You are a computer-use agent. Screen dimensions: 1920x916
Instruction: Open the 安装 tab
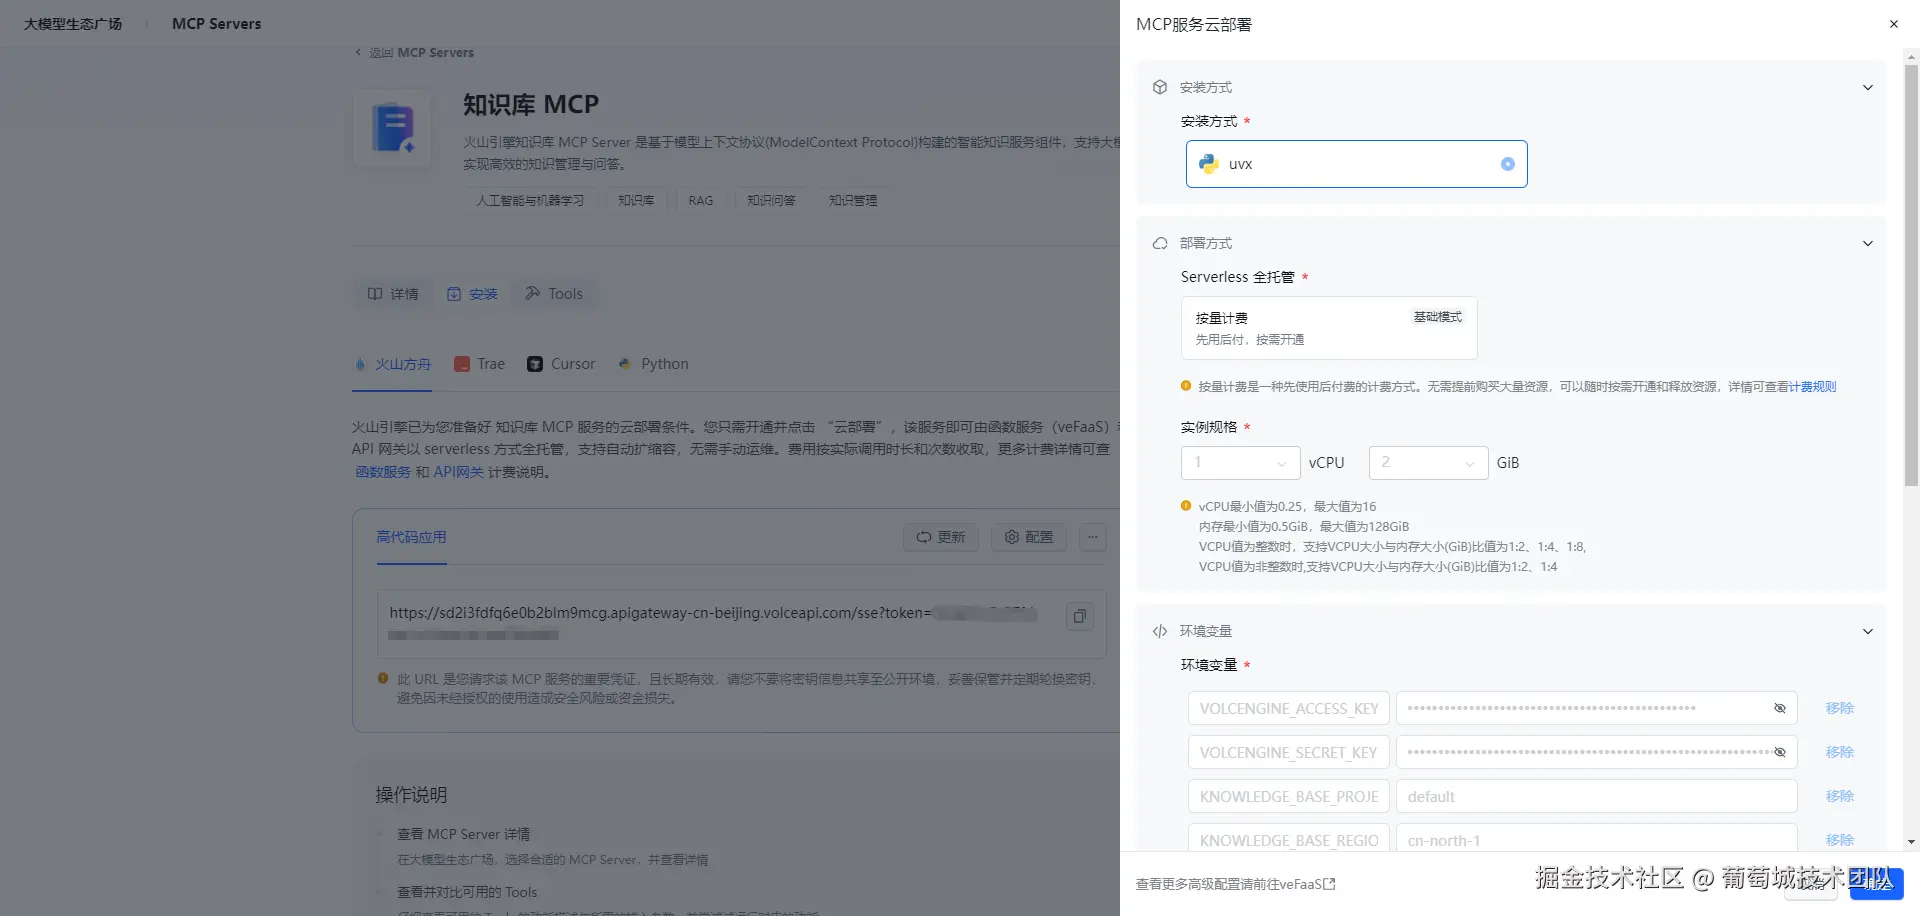click(x=472, y=294)
